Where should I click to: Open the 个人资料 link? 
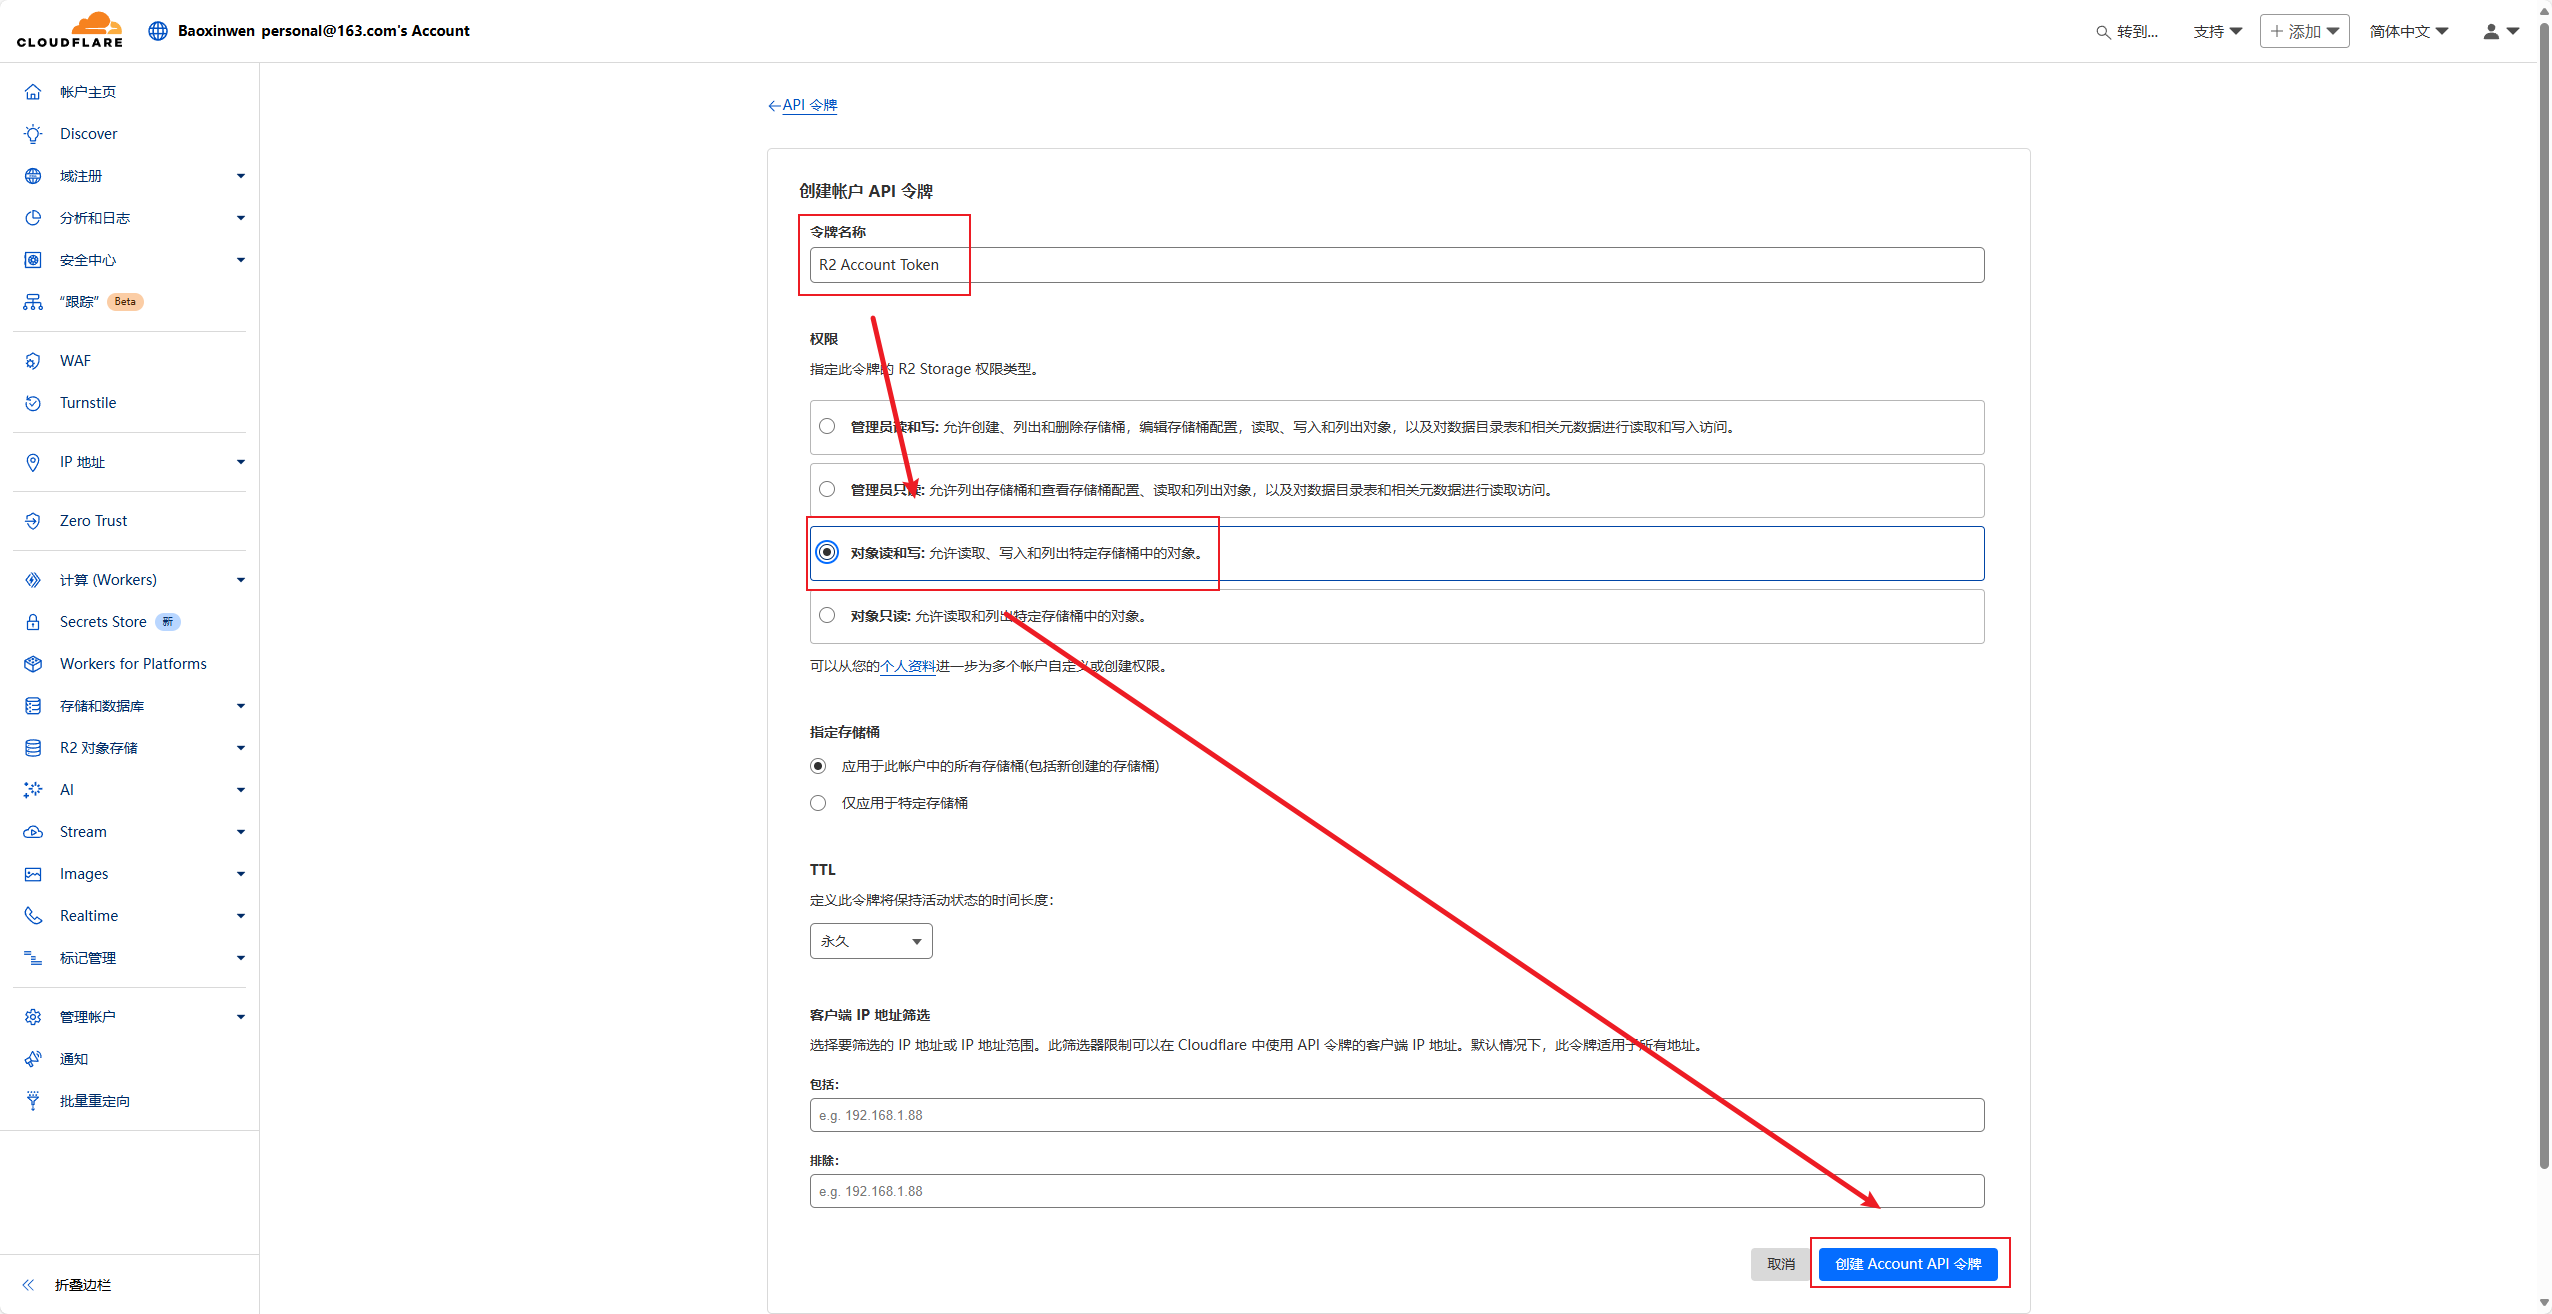[x=908, y=666]
